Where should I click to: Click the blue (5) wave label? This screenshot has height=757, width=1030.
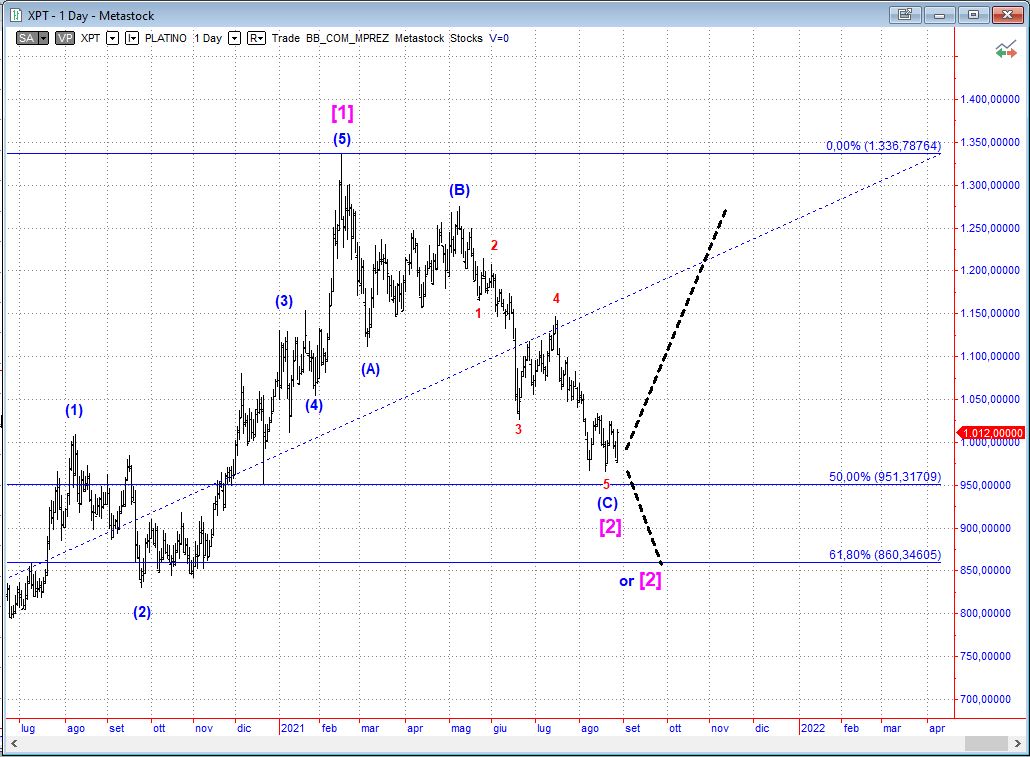342,139
